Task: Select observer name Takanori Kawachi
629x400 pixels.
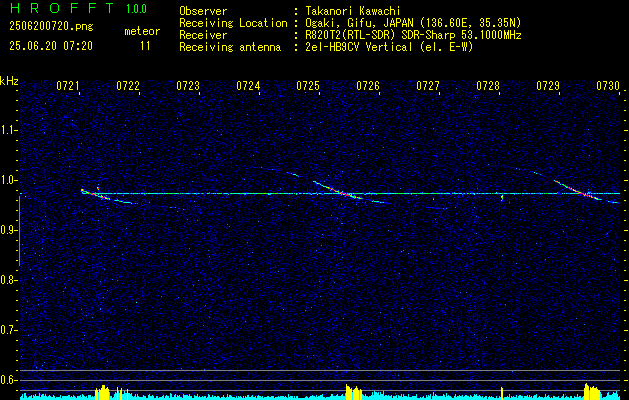Action: pyautogui.click(x=351, y=11)
